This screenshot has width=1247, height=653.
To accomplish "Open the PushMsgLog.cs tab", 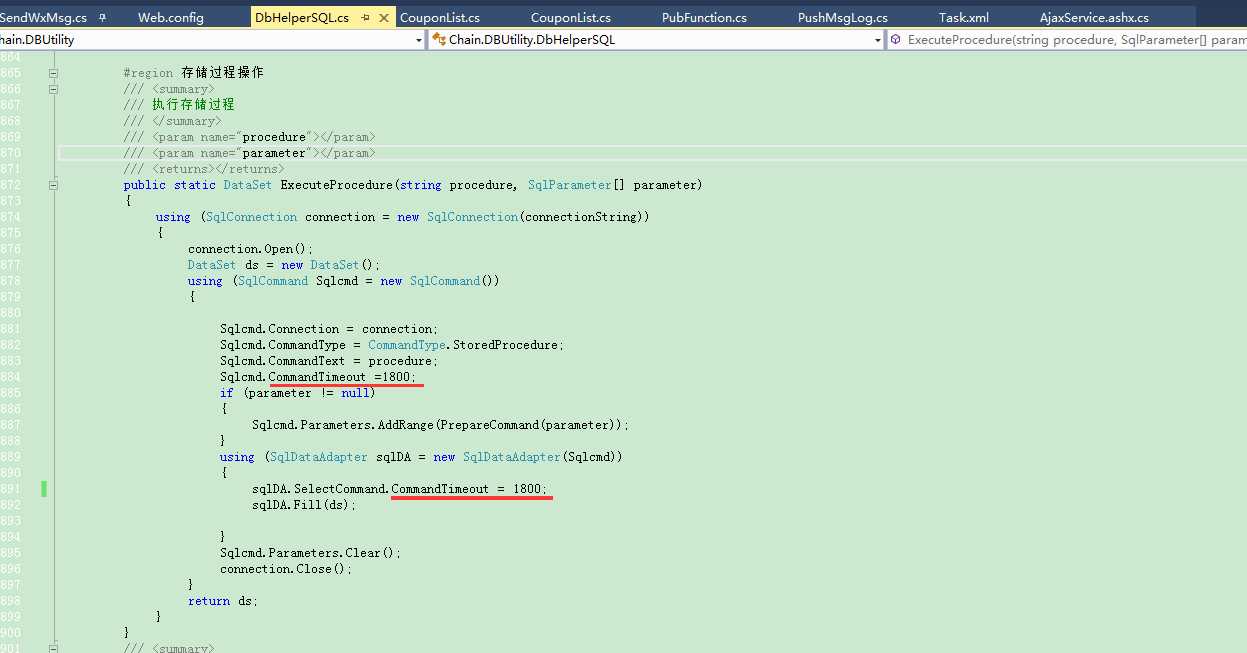I will 842,18.
